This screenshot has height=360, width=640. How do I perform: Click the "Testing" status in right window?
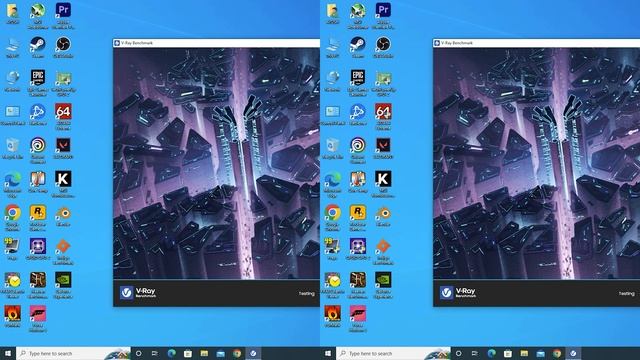(x=627, y=293)
